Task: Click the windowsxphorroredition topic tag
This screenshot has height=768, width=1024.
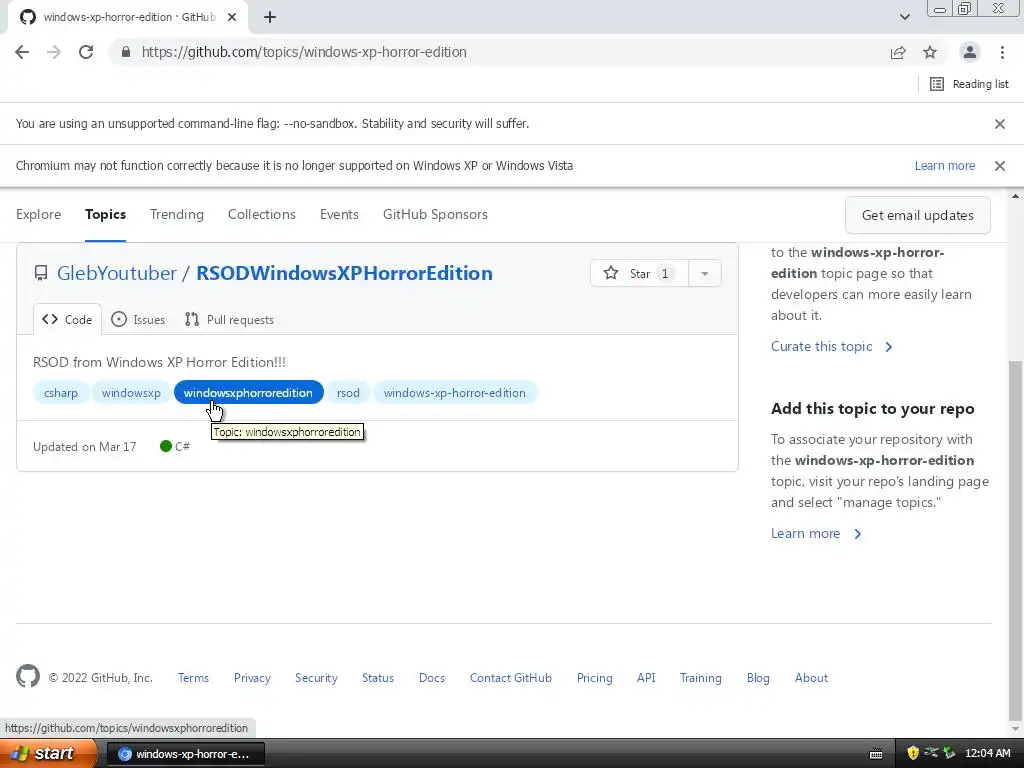Action: click(248, 392)
